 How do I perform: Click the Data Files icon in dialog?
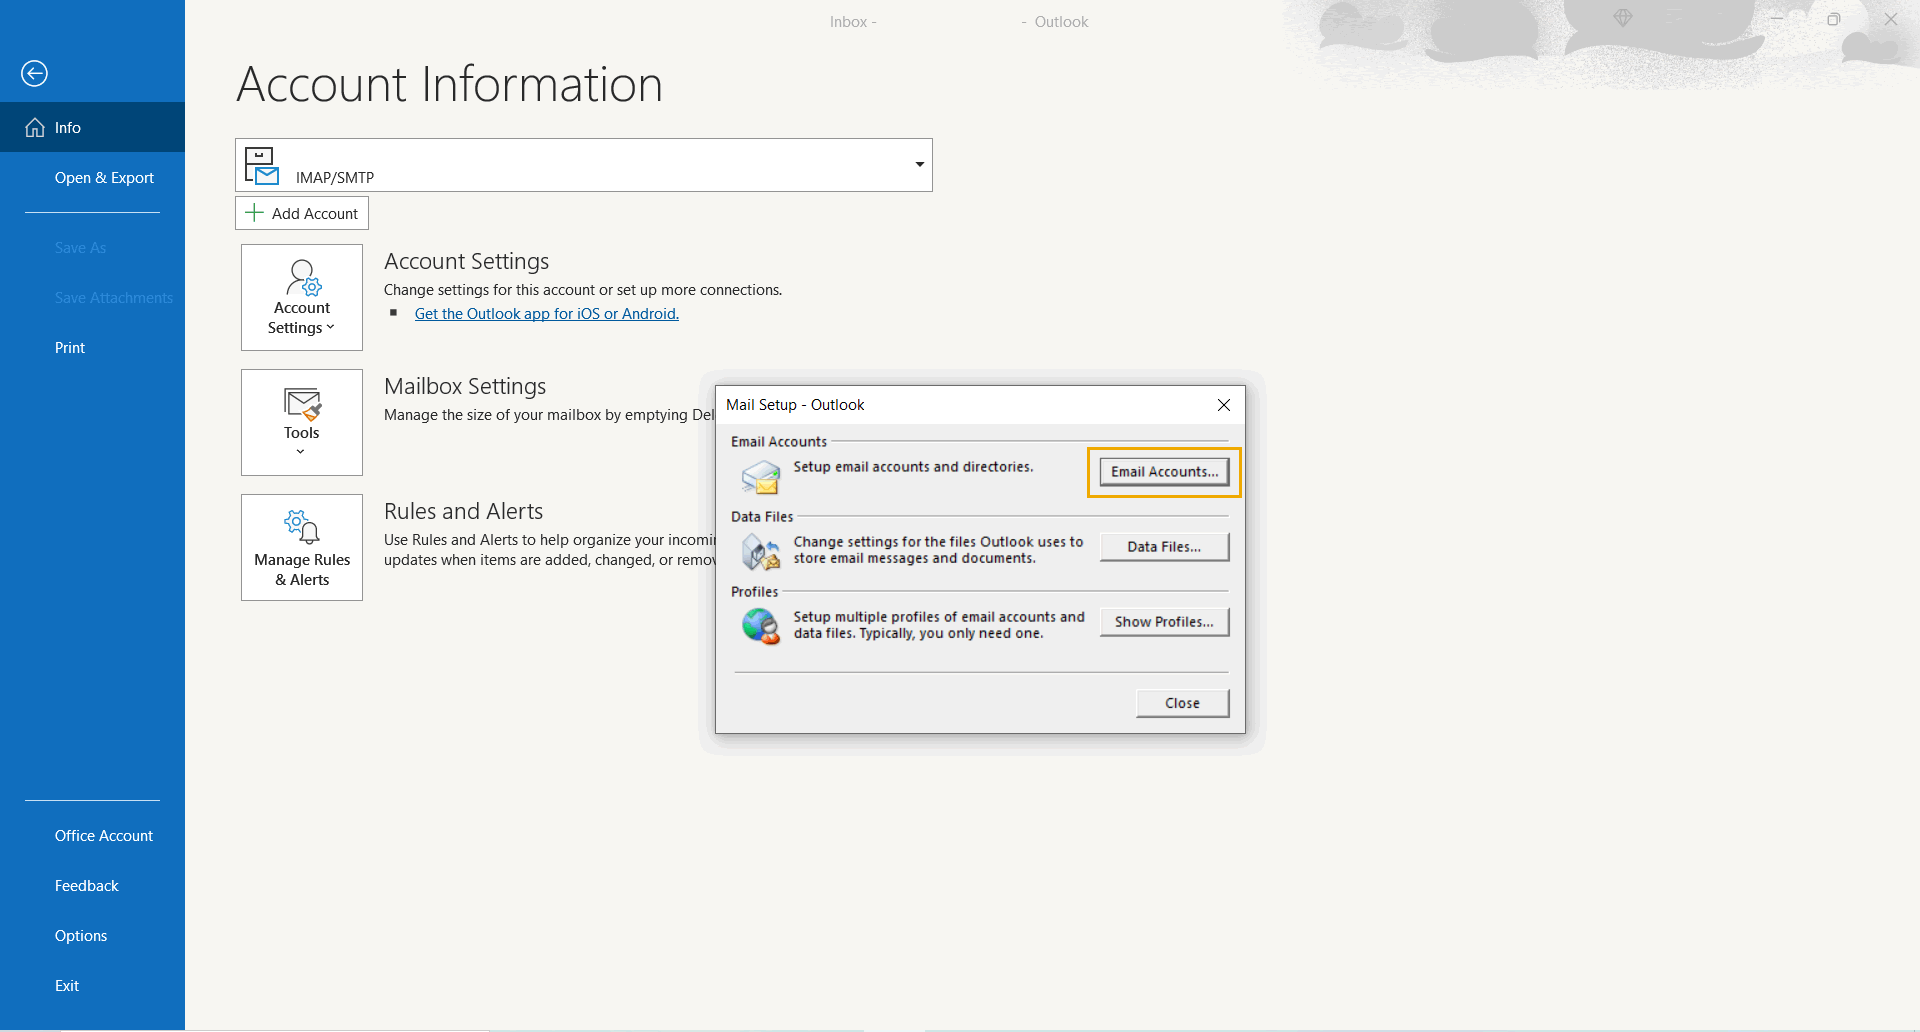pos(760,551)
